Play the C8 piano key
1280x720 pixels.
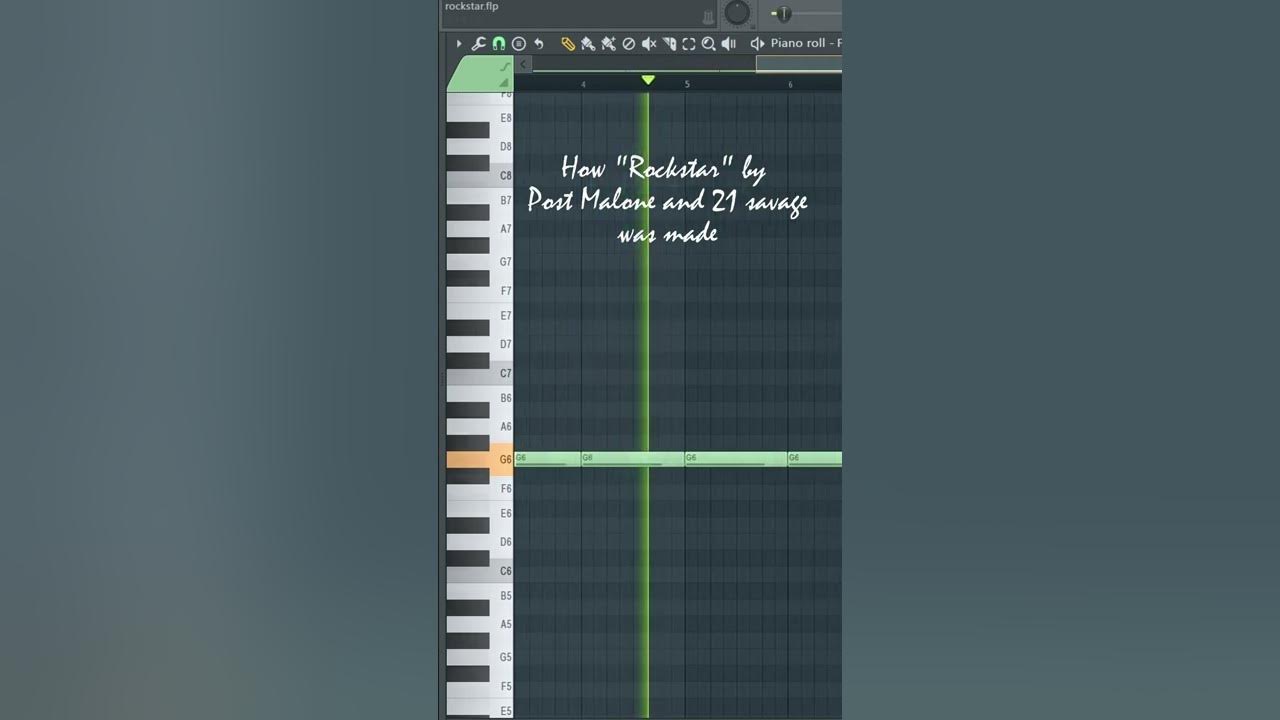tap(479, 177)
